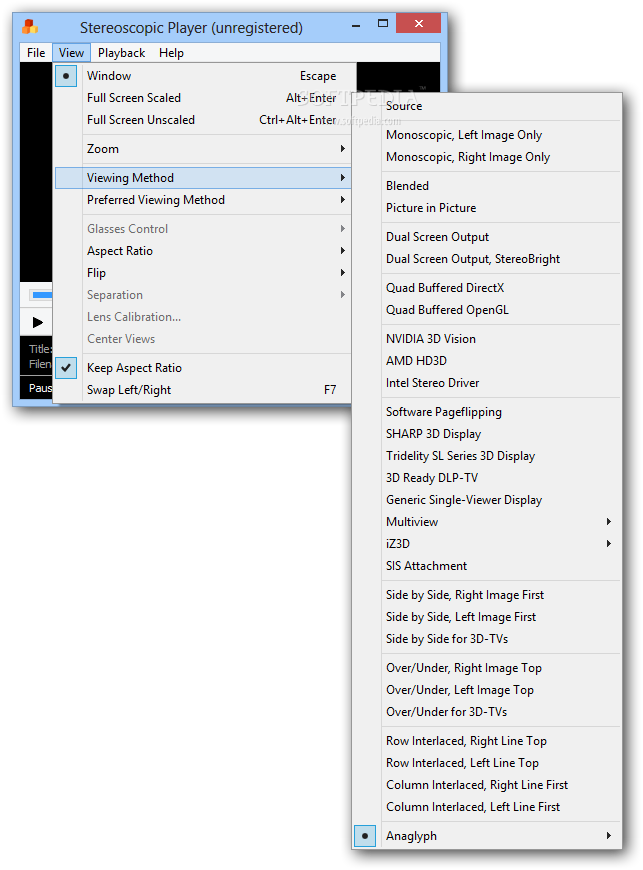Choose Side by Side, Left Image First
The width and height of the screenshot is (643, 870).
tap(487, 617)
